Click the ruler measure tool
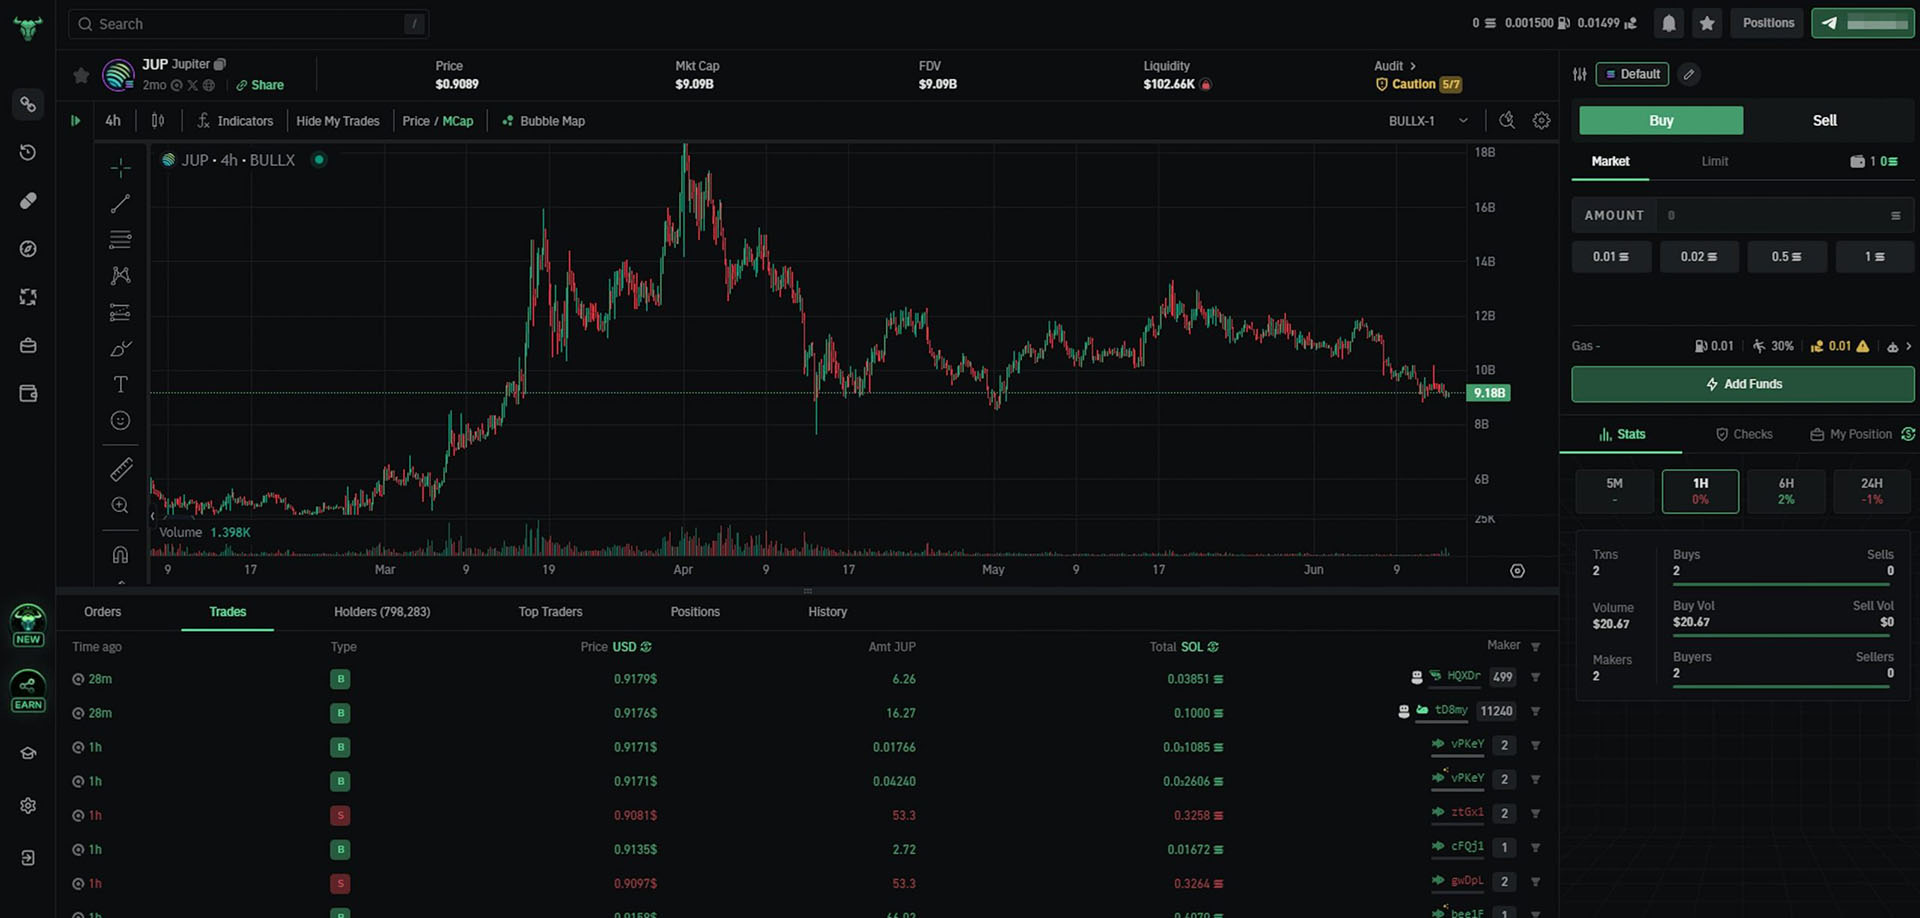This screenshot has height=918, width=1920. pos(120,469)
